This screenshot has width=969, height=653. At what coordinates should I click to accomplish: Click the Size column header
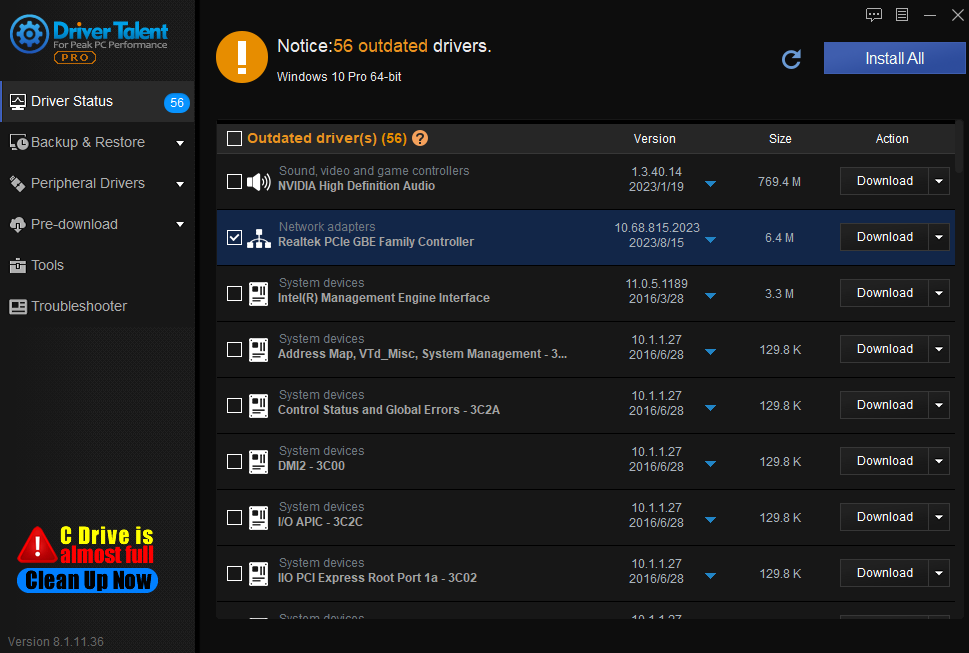click(780, 139)
